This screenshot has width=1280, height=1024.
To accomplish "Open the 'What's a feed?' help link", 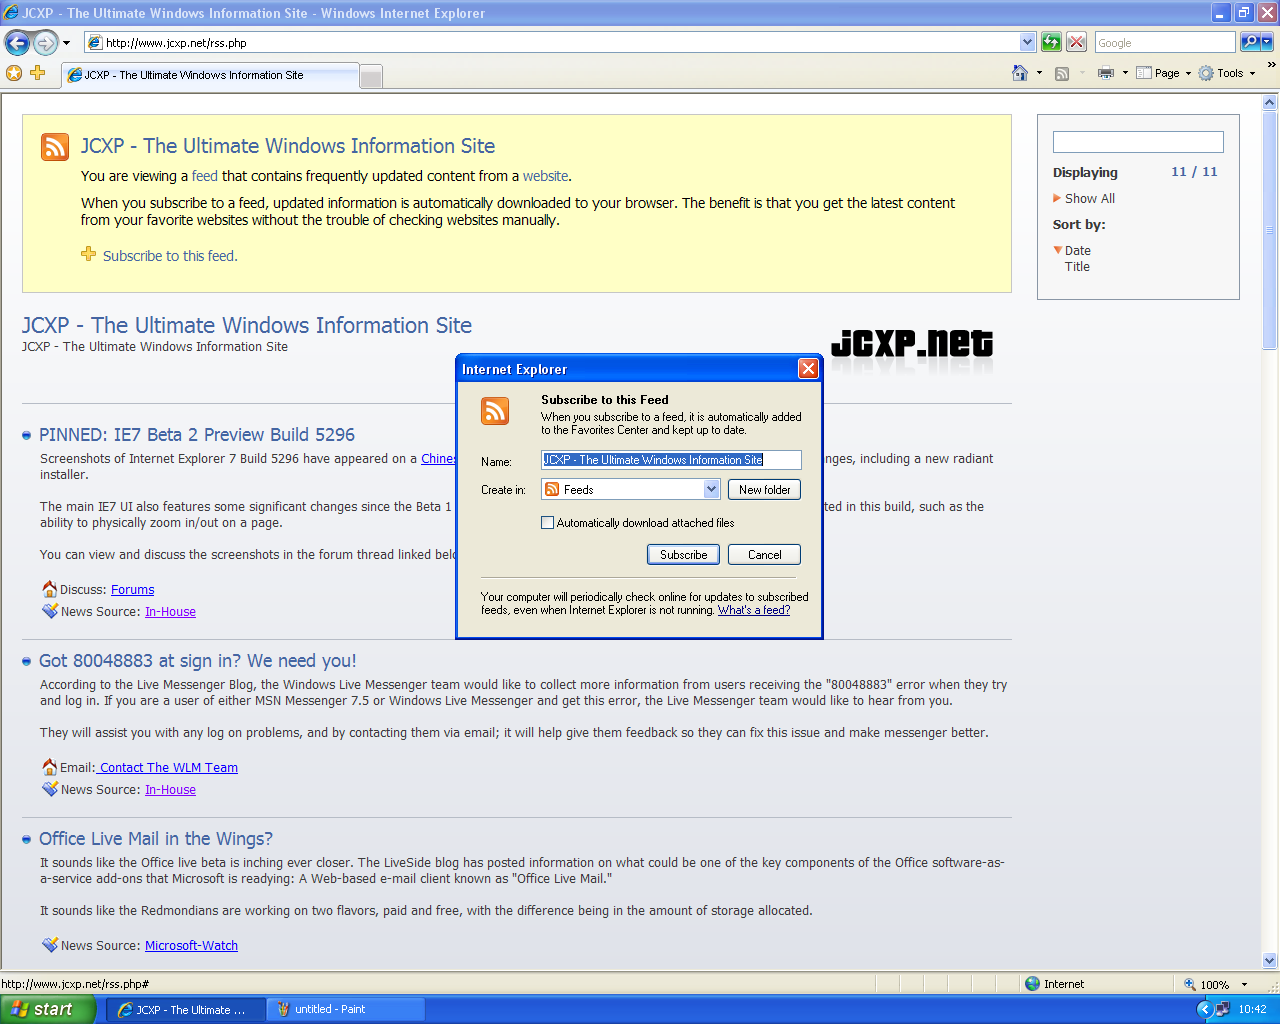I will click(x=754, y=610).
